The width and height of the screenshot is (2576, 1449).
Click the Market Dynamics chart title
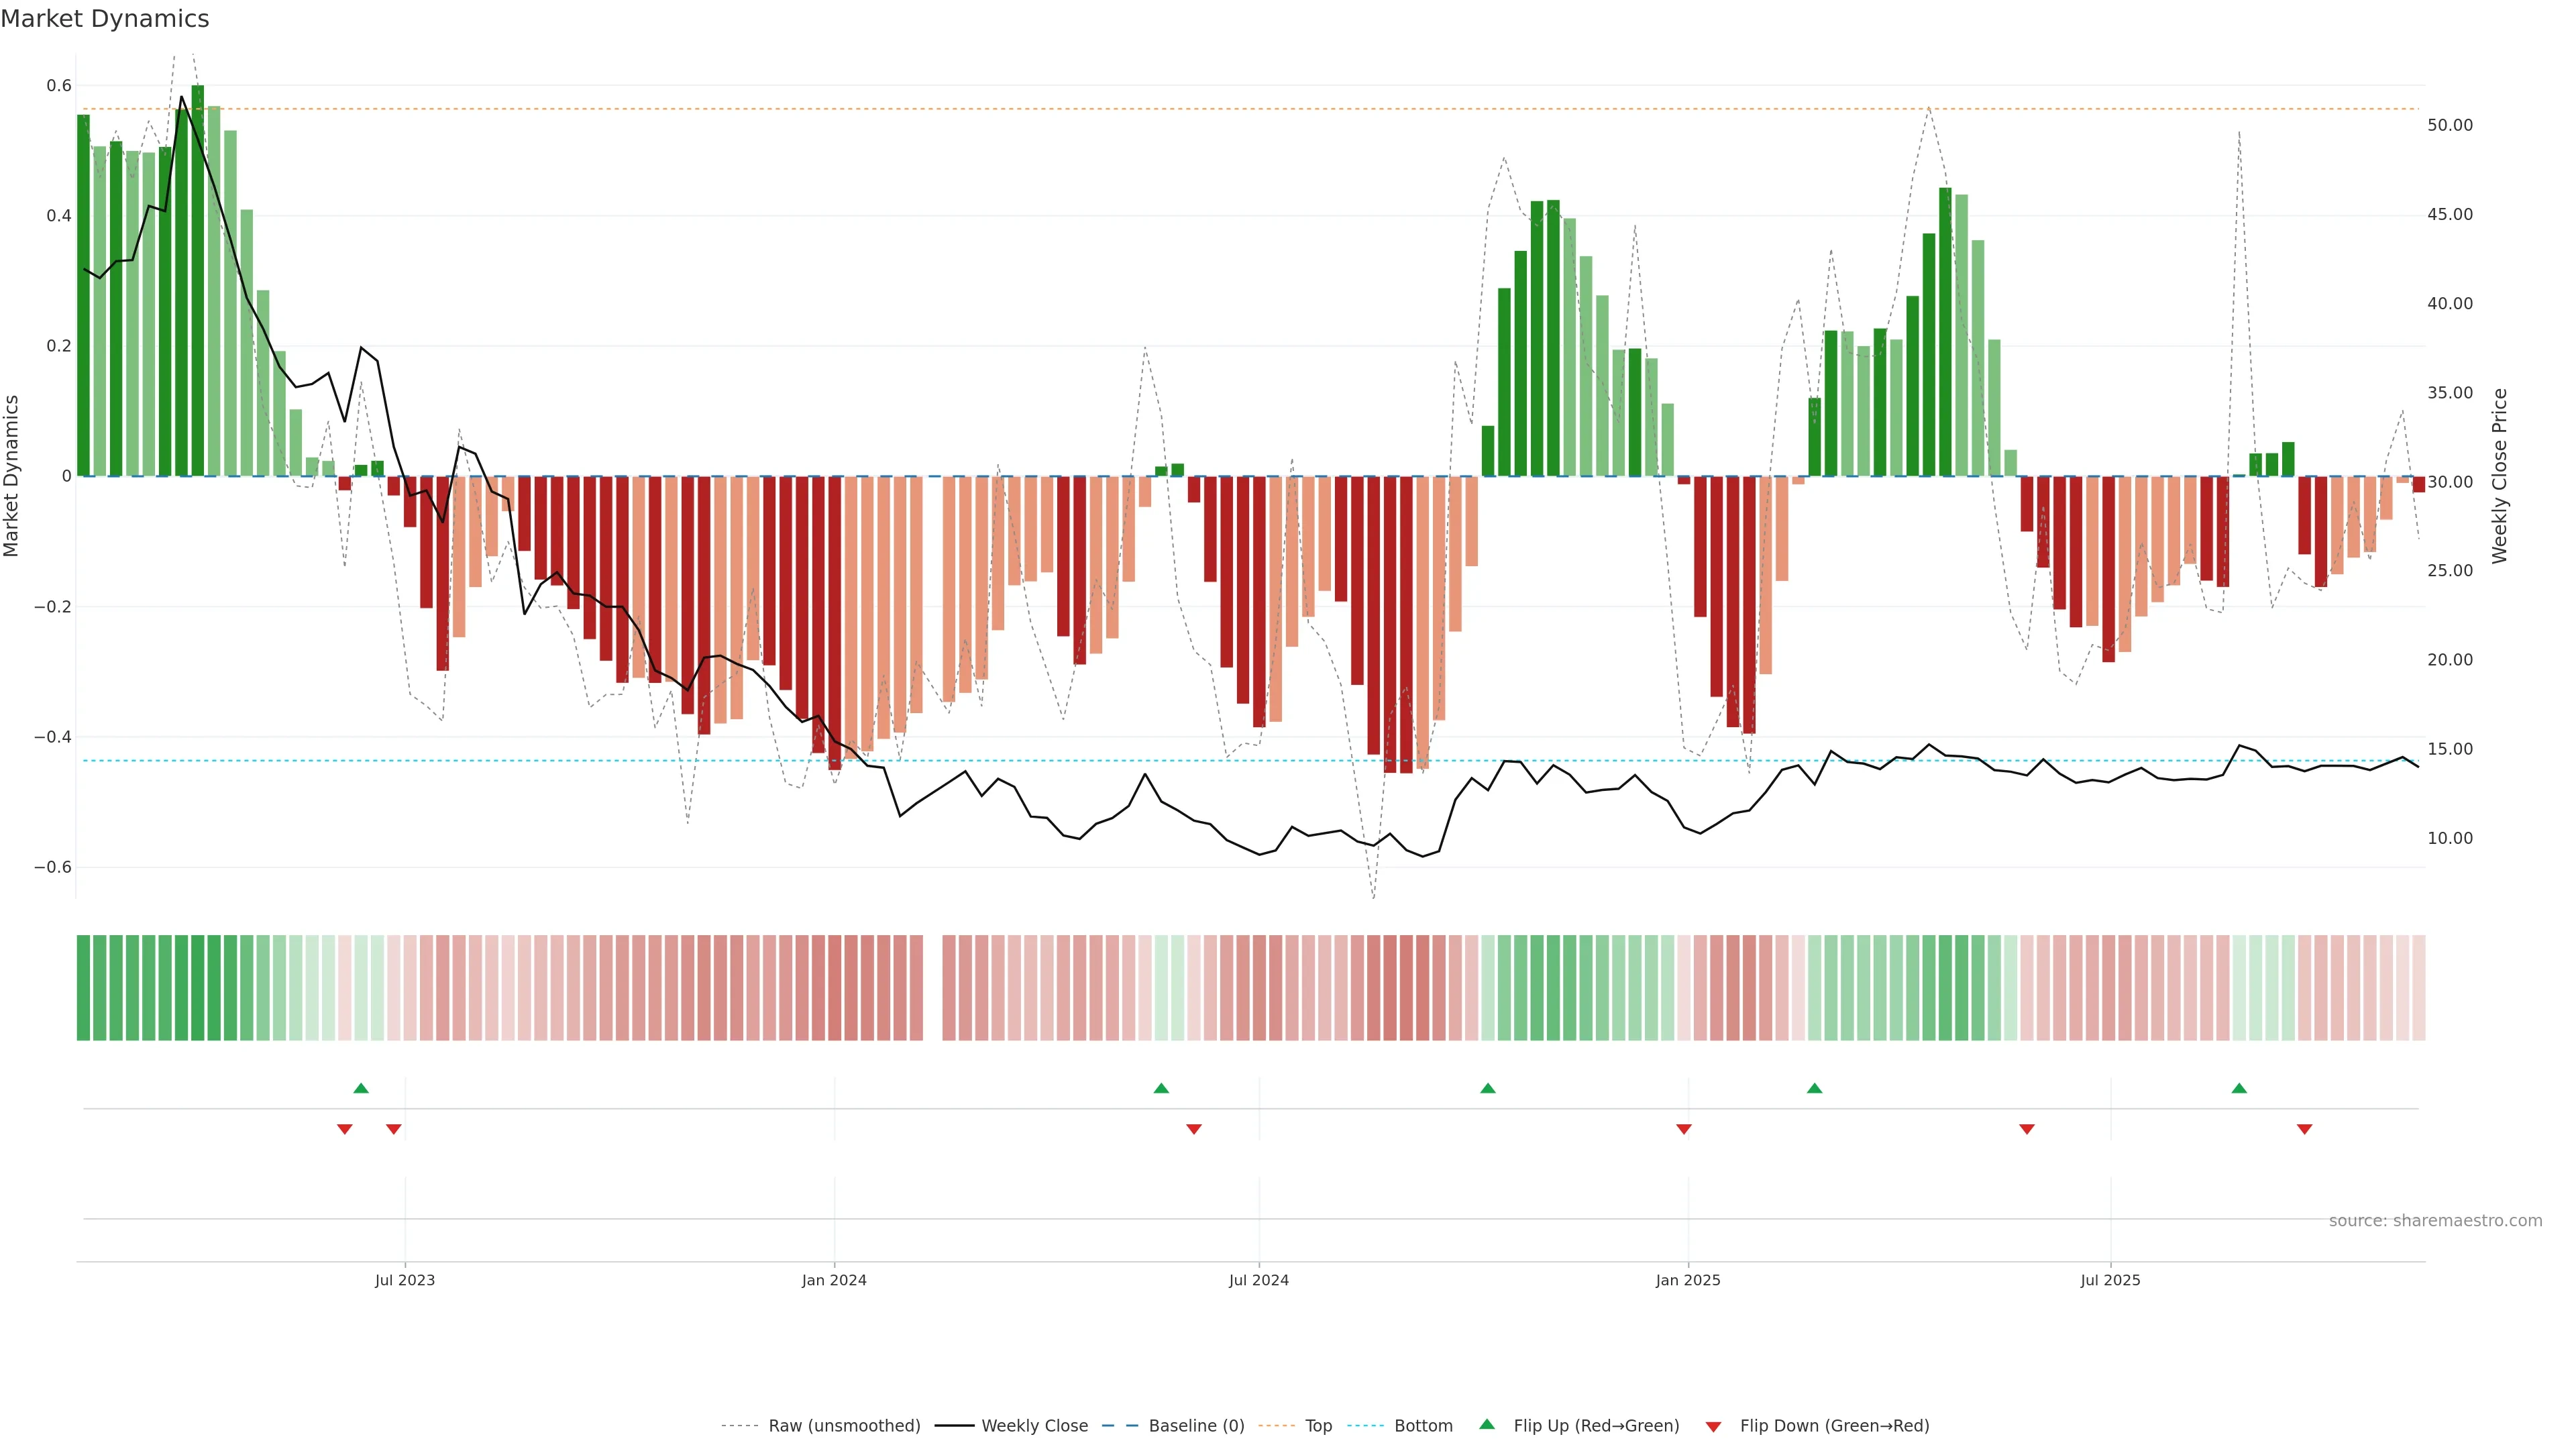pyautogui.click(x=105, y=19)
